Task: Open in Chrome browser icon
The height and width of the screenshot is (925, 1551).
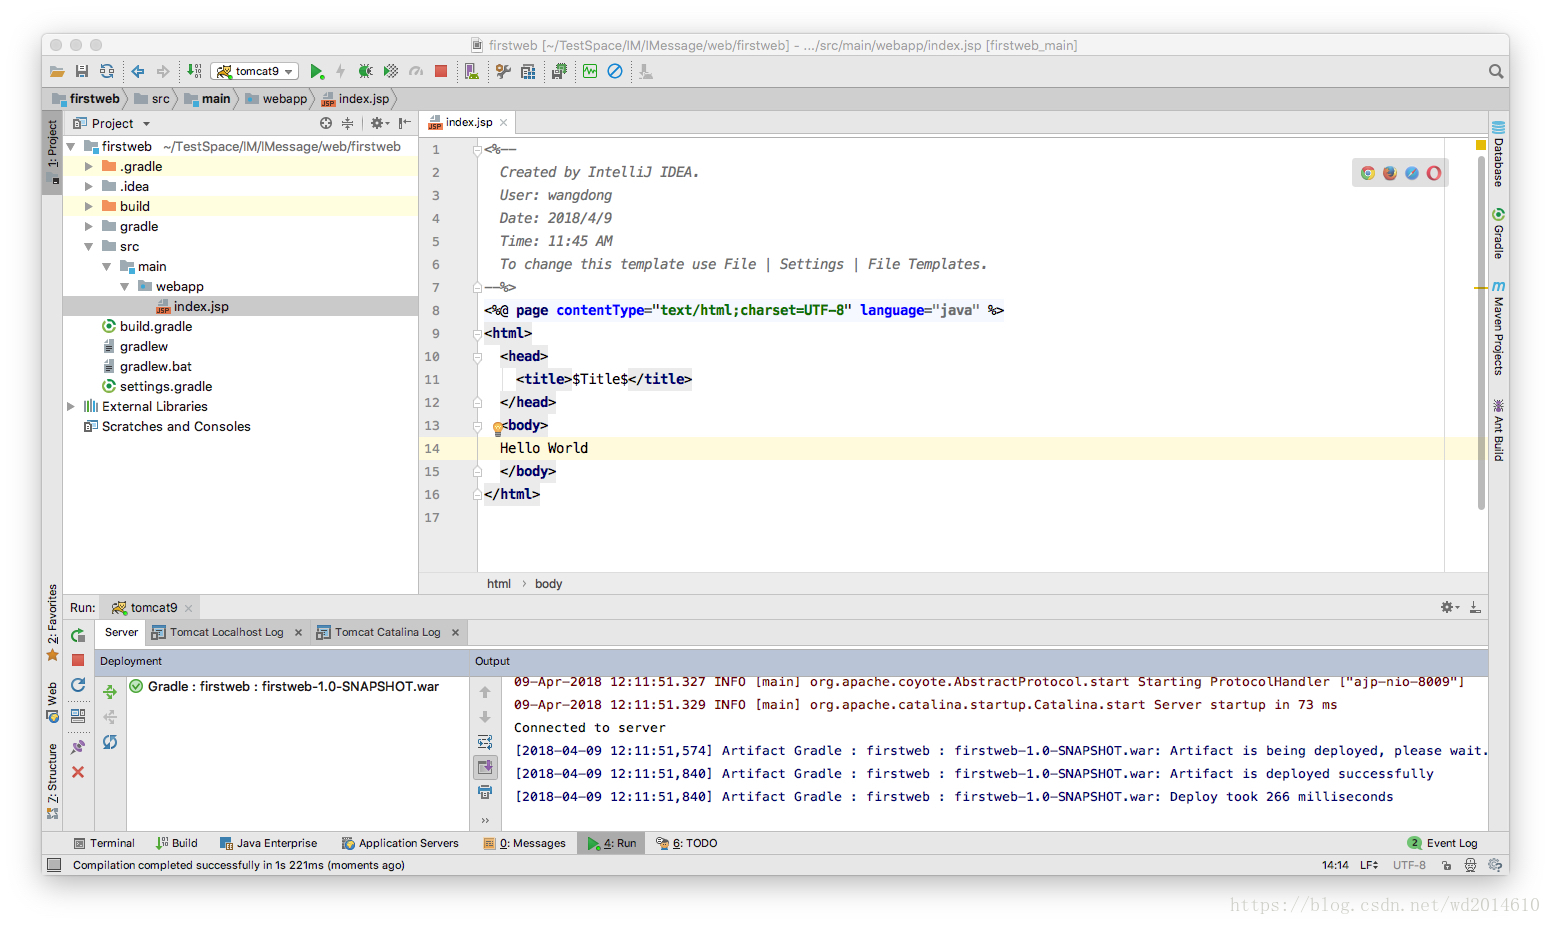Action: pyautogui.click(x=1368, y=173)
